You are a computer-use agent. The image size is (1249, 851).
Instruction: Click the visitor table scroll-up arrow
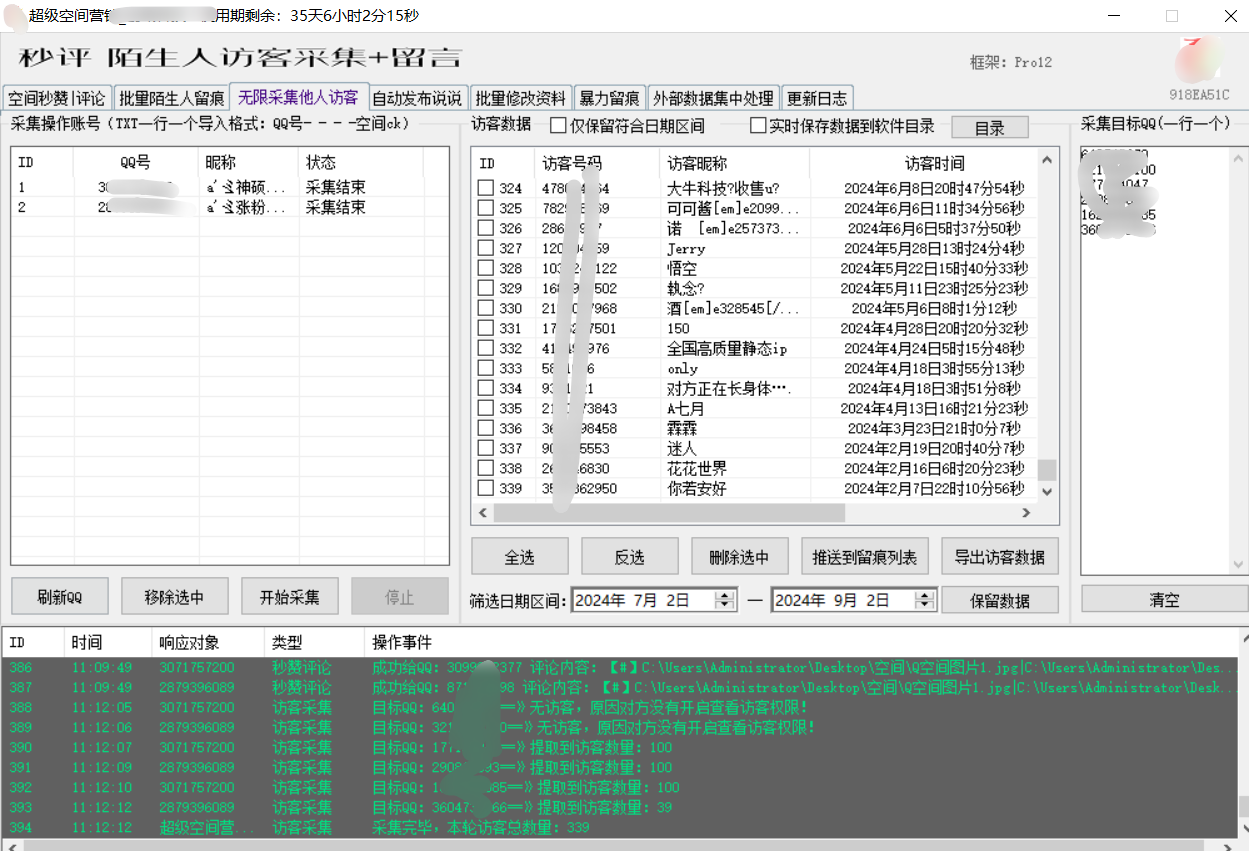1047,160
